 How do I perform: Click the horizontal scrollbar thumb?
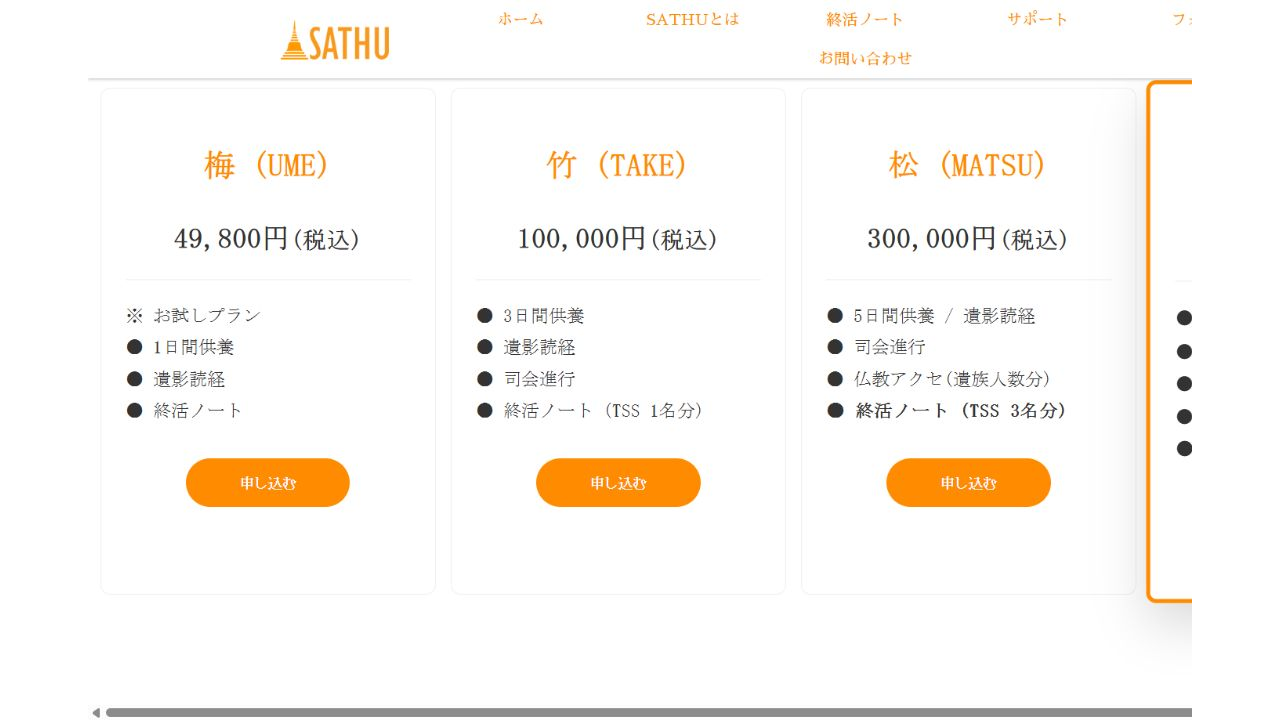[x=649, y=713]
